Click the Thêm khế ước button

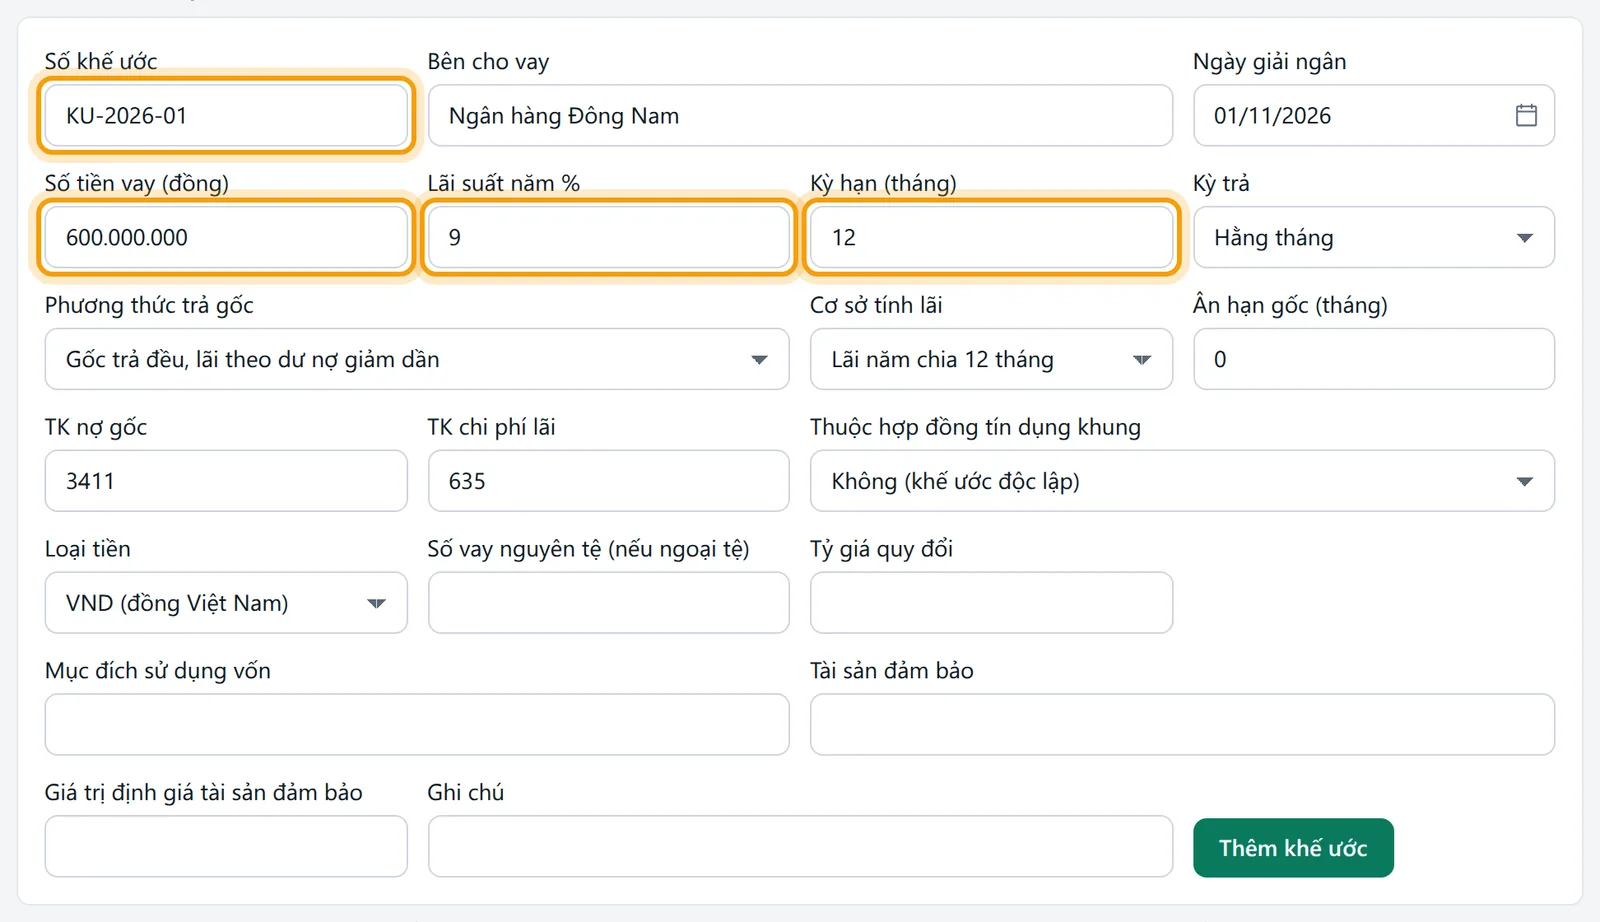tap(1293, 848)
